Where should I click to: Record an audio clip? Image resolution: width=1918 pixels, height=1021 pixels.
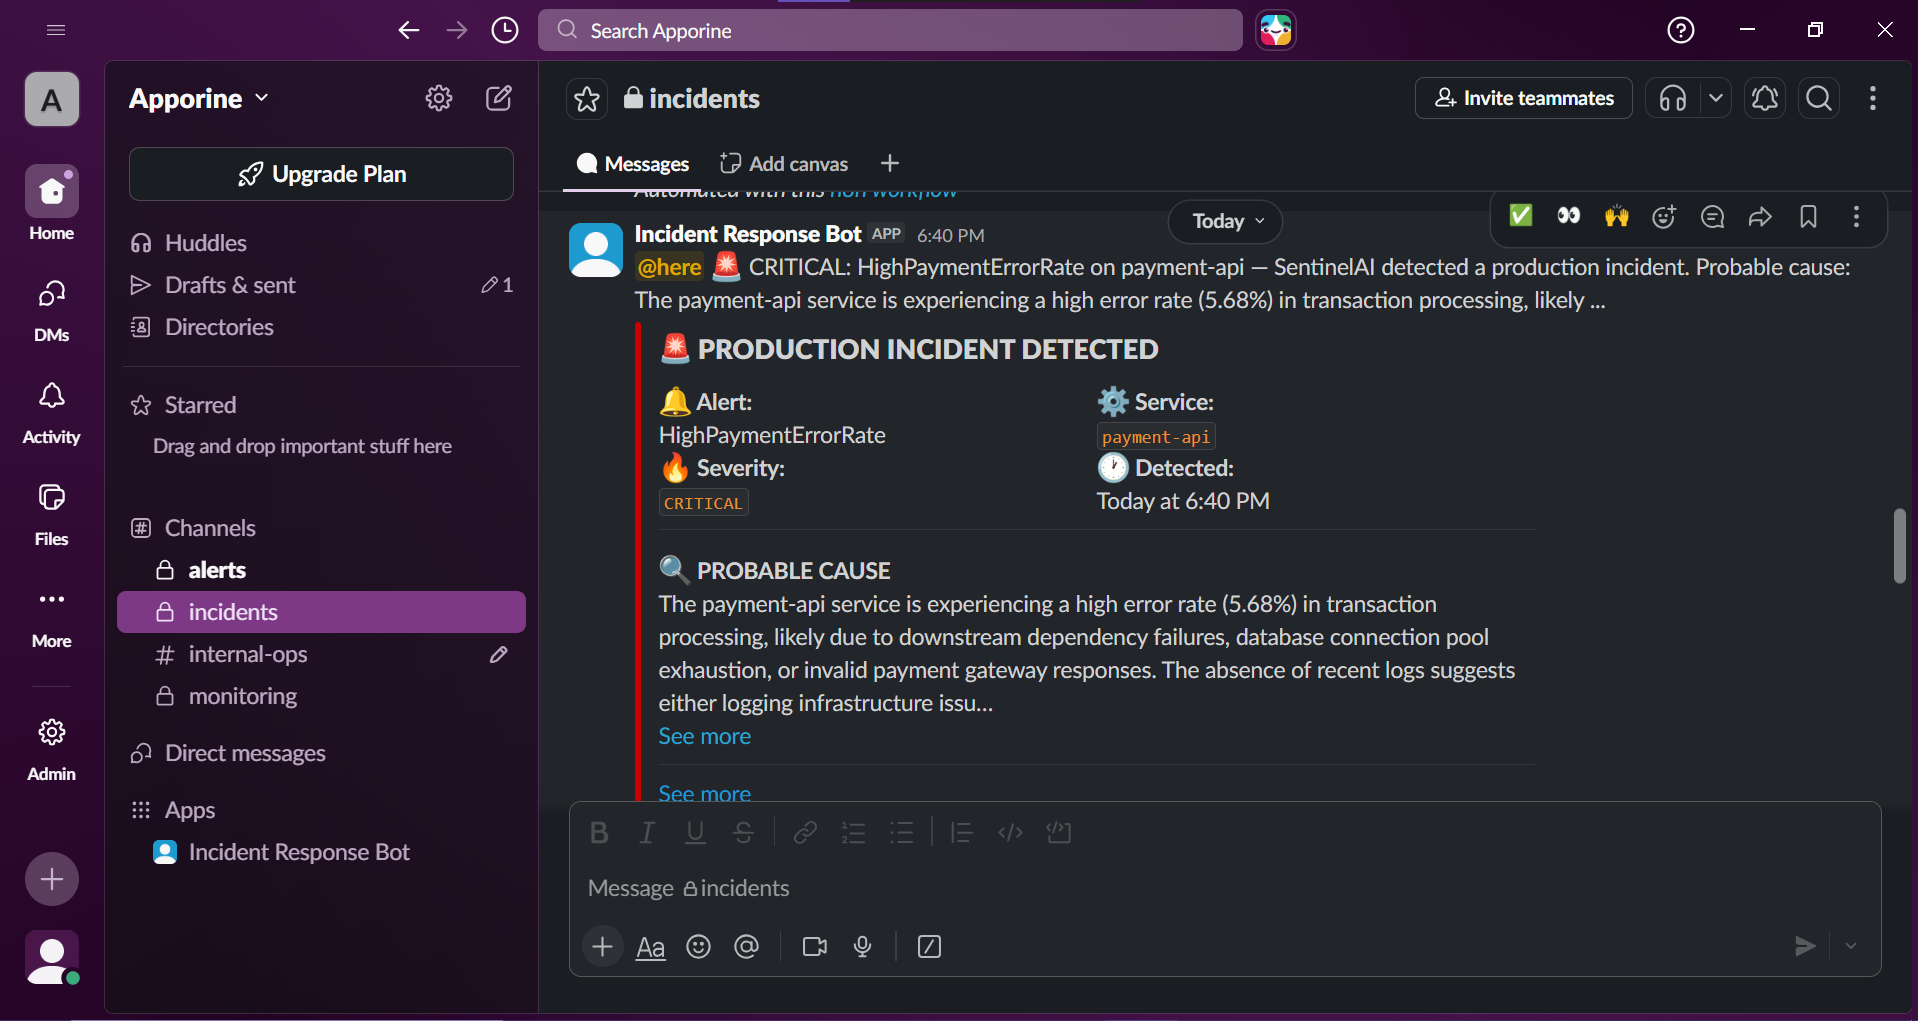(x=862, y=947)
